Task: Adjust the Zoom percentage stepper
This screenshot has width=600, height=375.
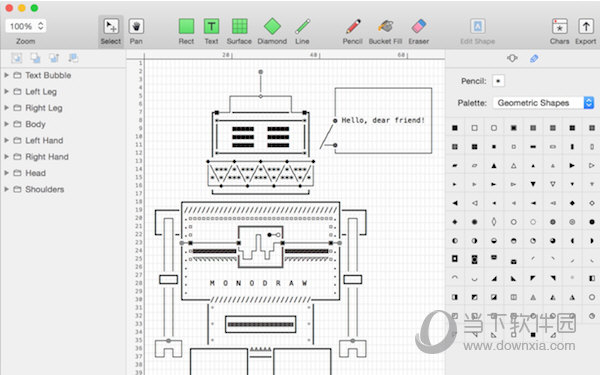Action: tap(41, 26)
